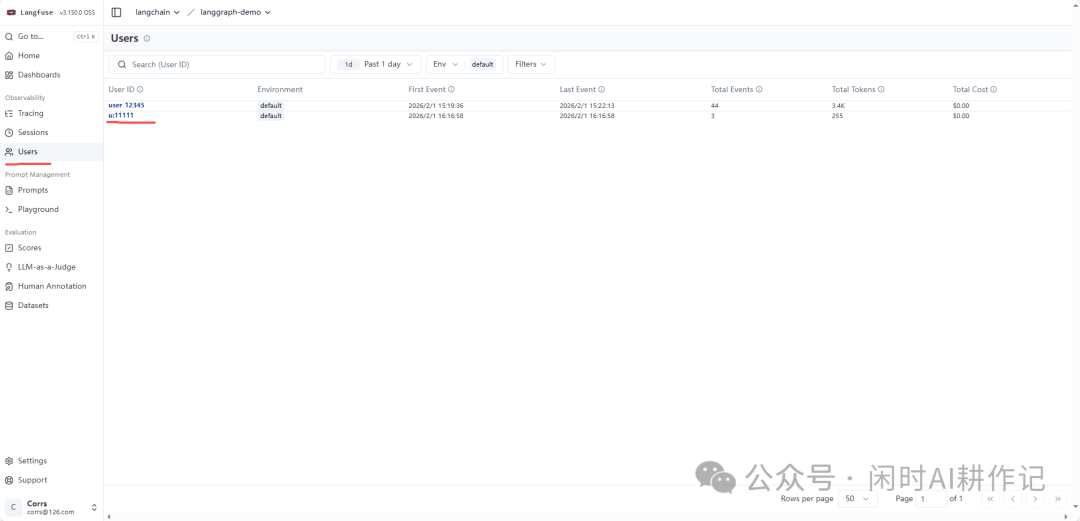Click the Playground terminal icon
The width and height of the screenshot is (1080, 521).
9,210
